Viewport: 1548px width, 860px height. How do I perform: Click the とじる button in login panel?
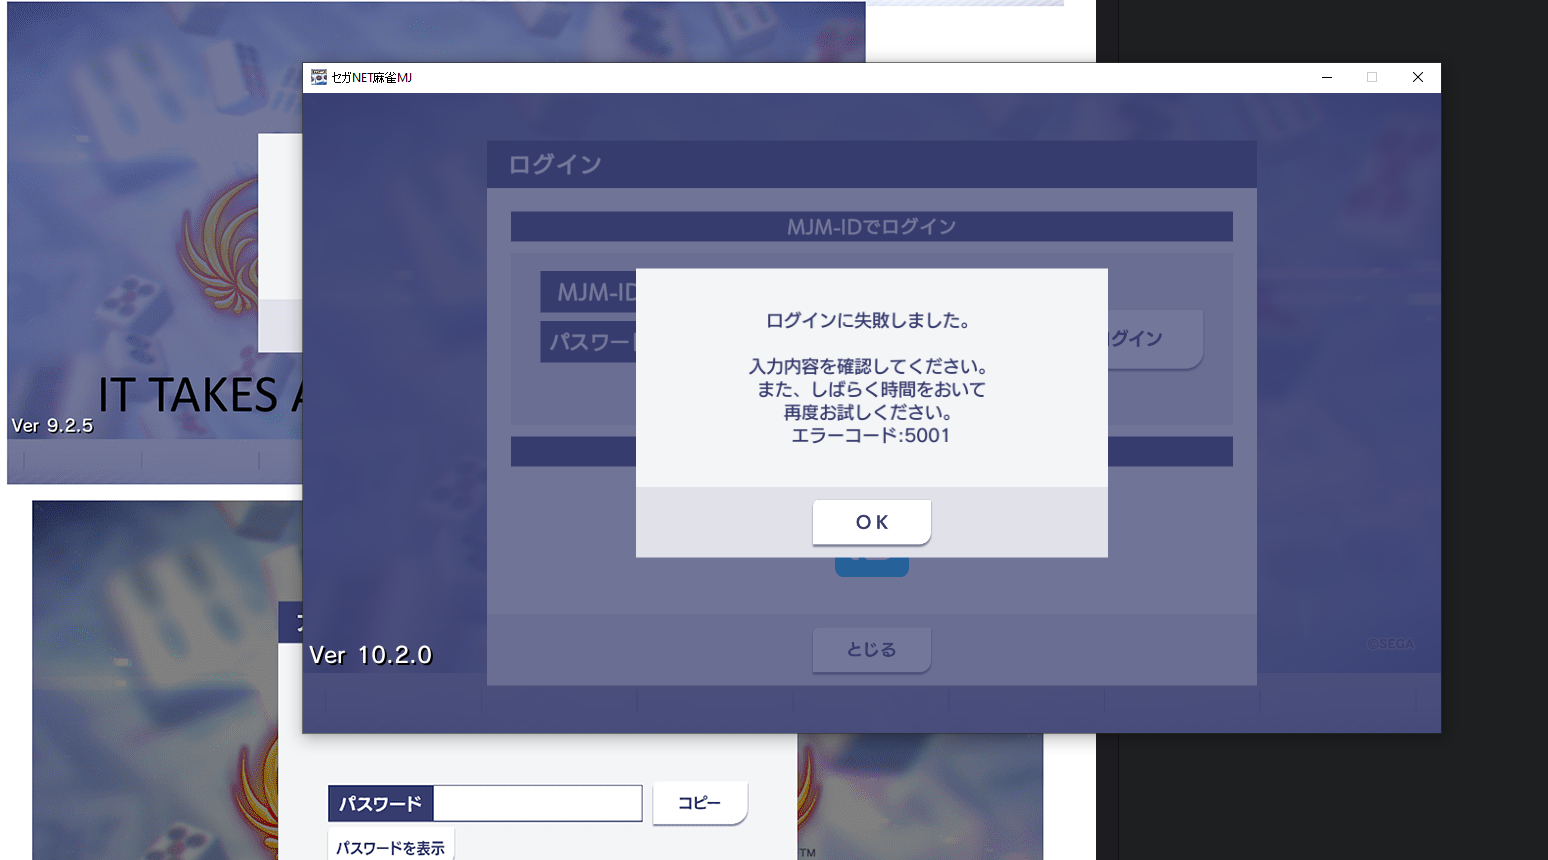pyautogui.click(x=872, y=650)
